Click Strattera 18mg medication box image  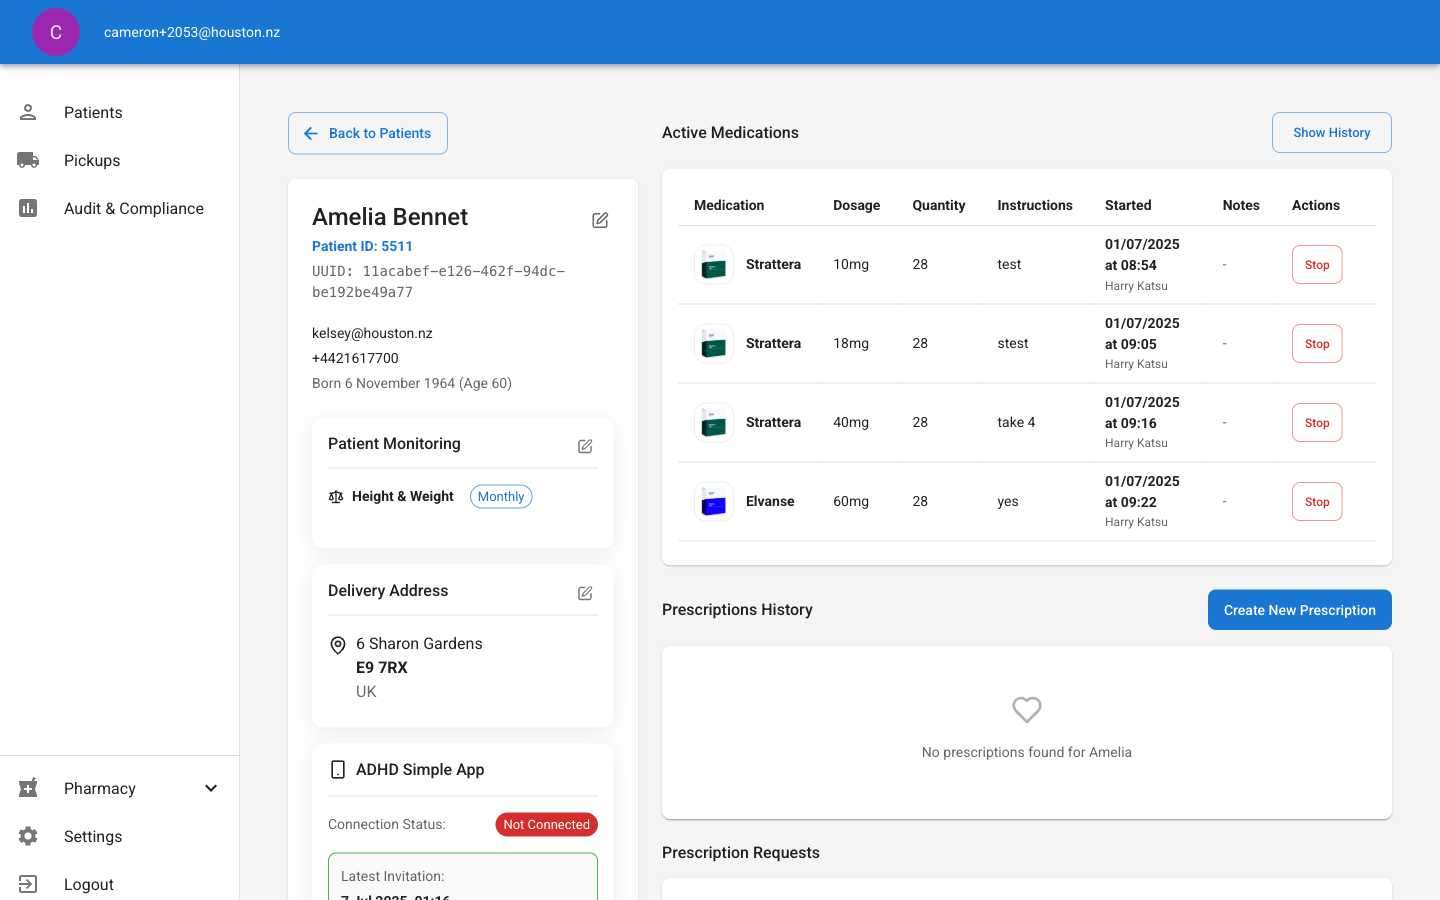tap(714, 344)
